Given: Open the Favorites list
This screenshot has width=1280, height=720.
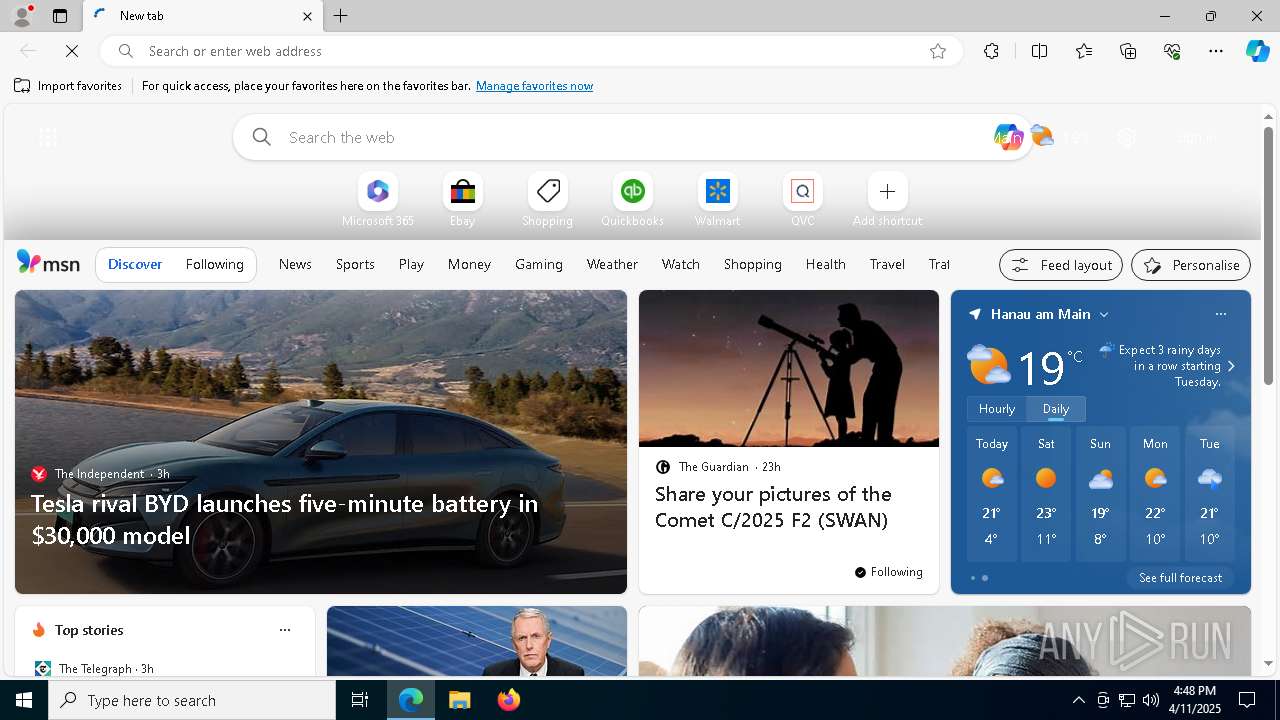Looking at the screenshot, I should tap(1084, 51).
